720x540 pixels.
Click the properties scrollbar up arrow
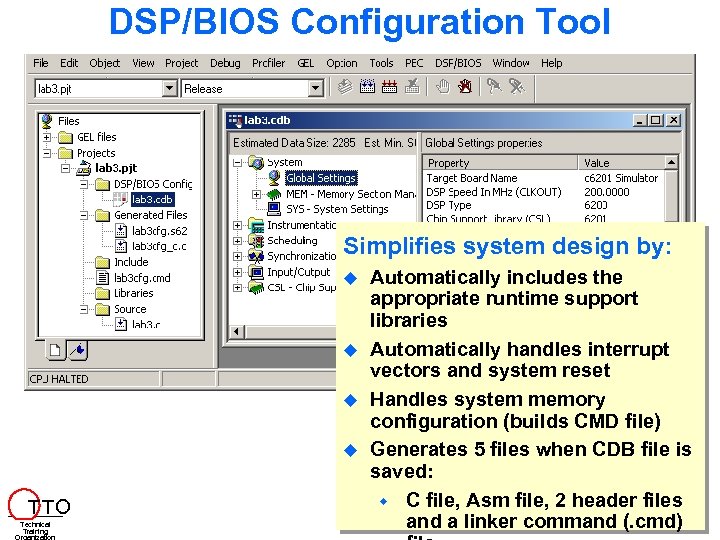671,163
